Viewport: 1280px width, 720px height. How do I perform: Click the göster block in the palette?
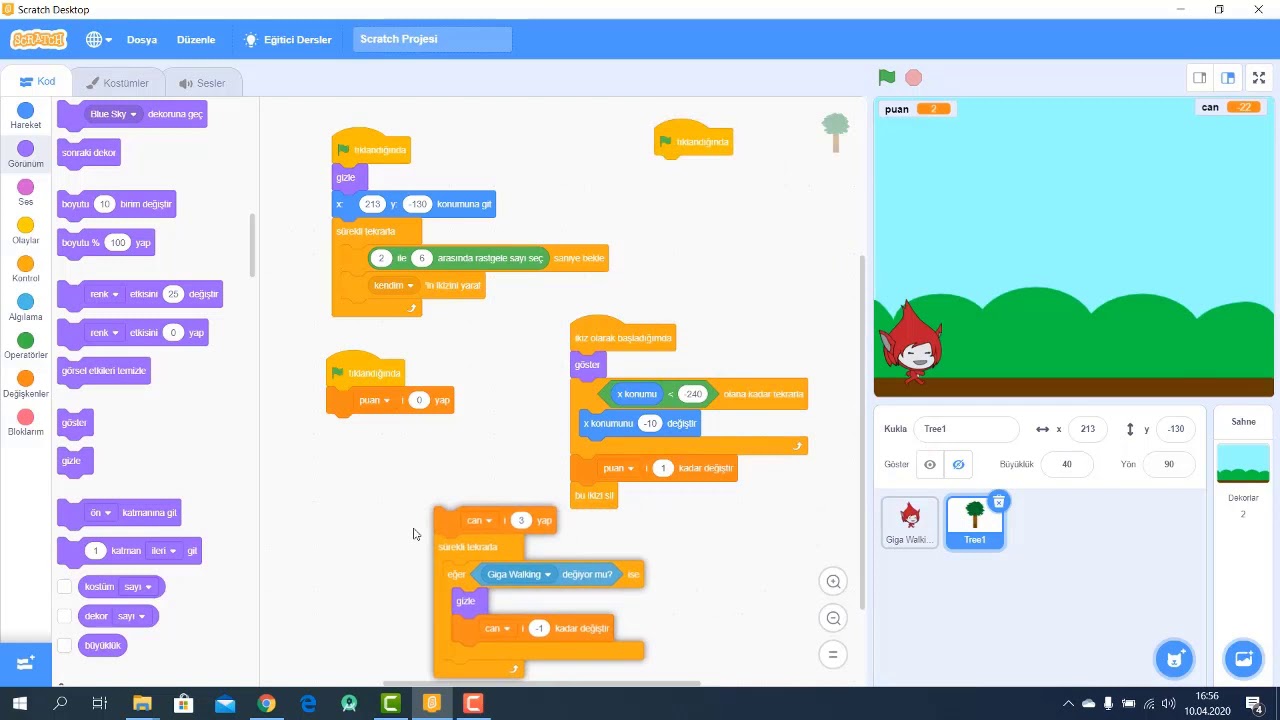click(75, 423)
